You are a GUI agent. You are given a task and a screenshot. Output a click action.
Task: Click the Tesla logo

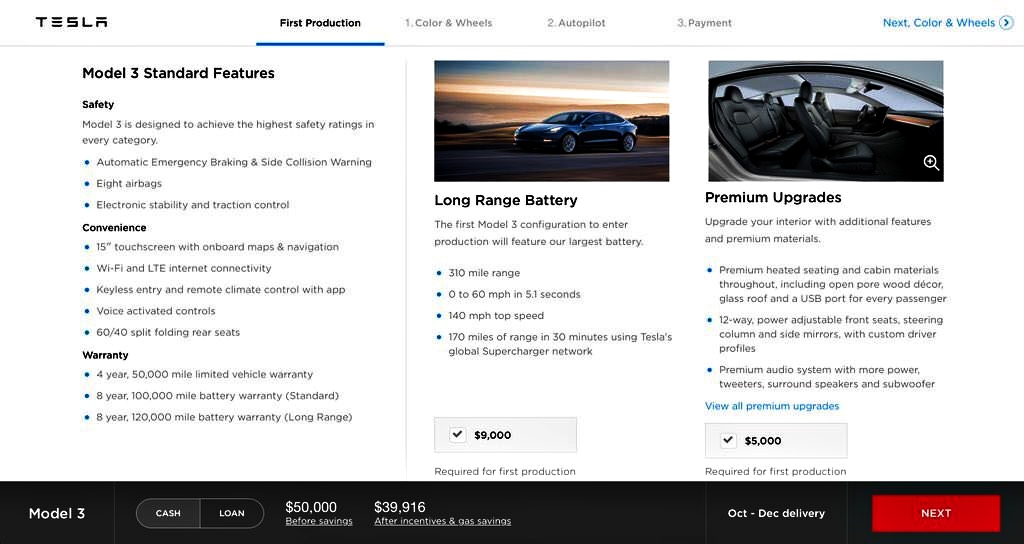pyautogui.click(x=71, y=22)
